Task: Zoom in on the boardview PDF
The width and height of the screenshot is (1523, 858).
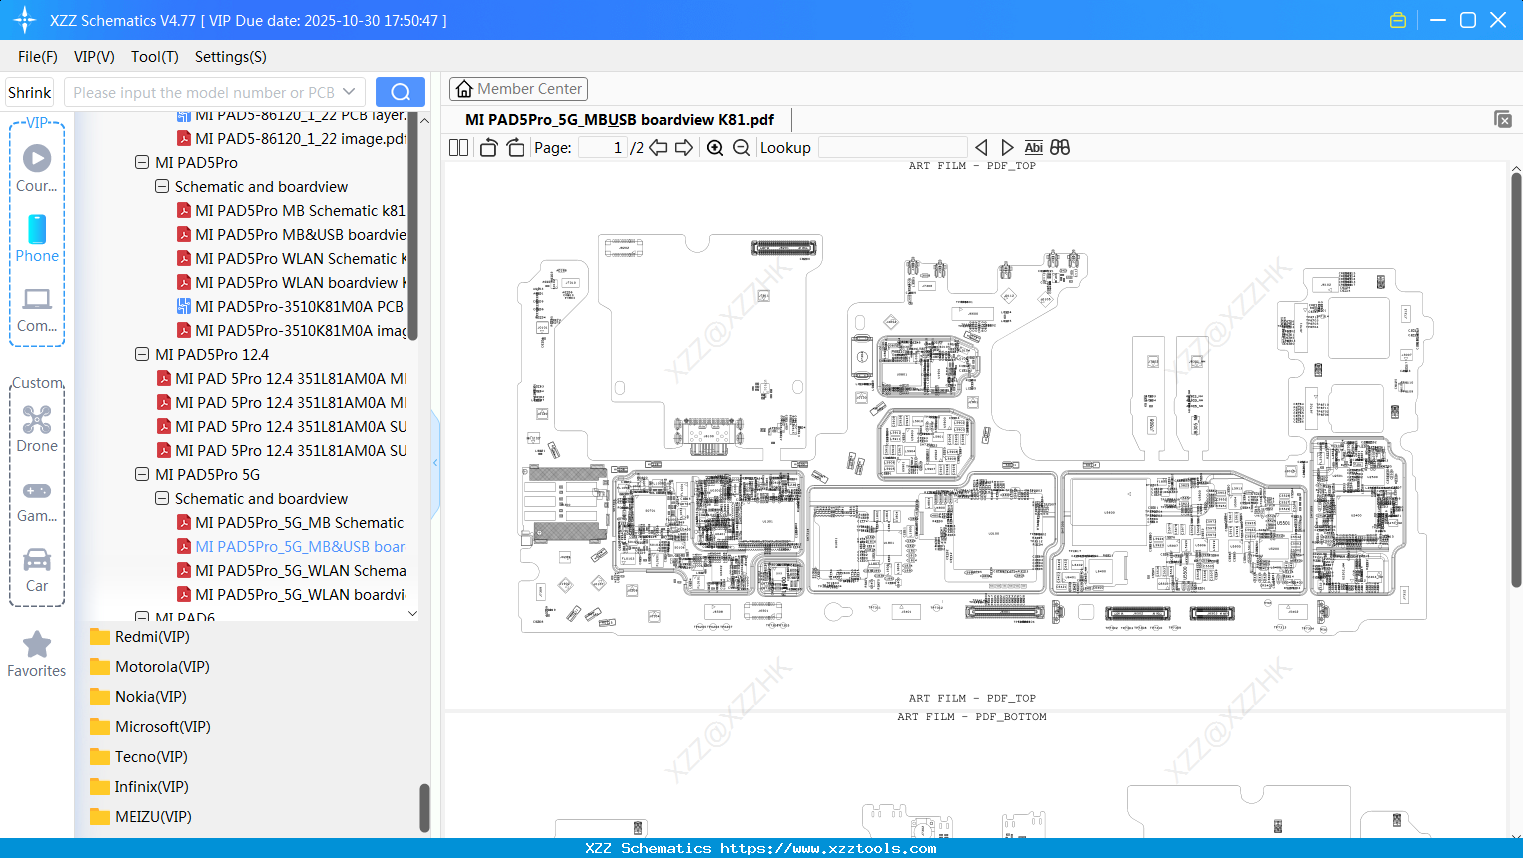Action: 714,147
